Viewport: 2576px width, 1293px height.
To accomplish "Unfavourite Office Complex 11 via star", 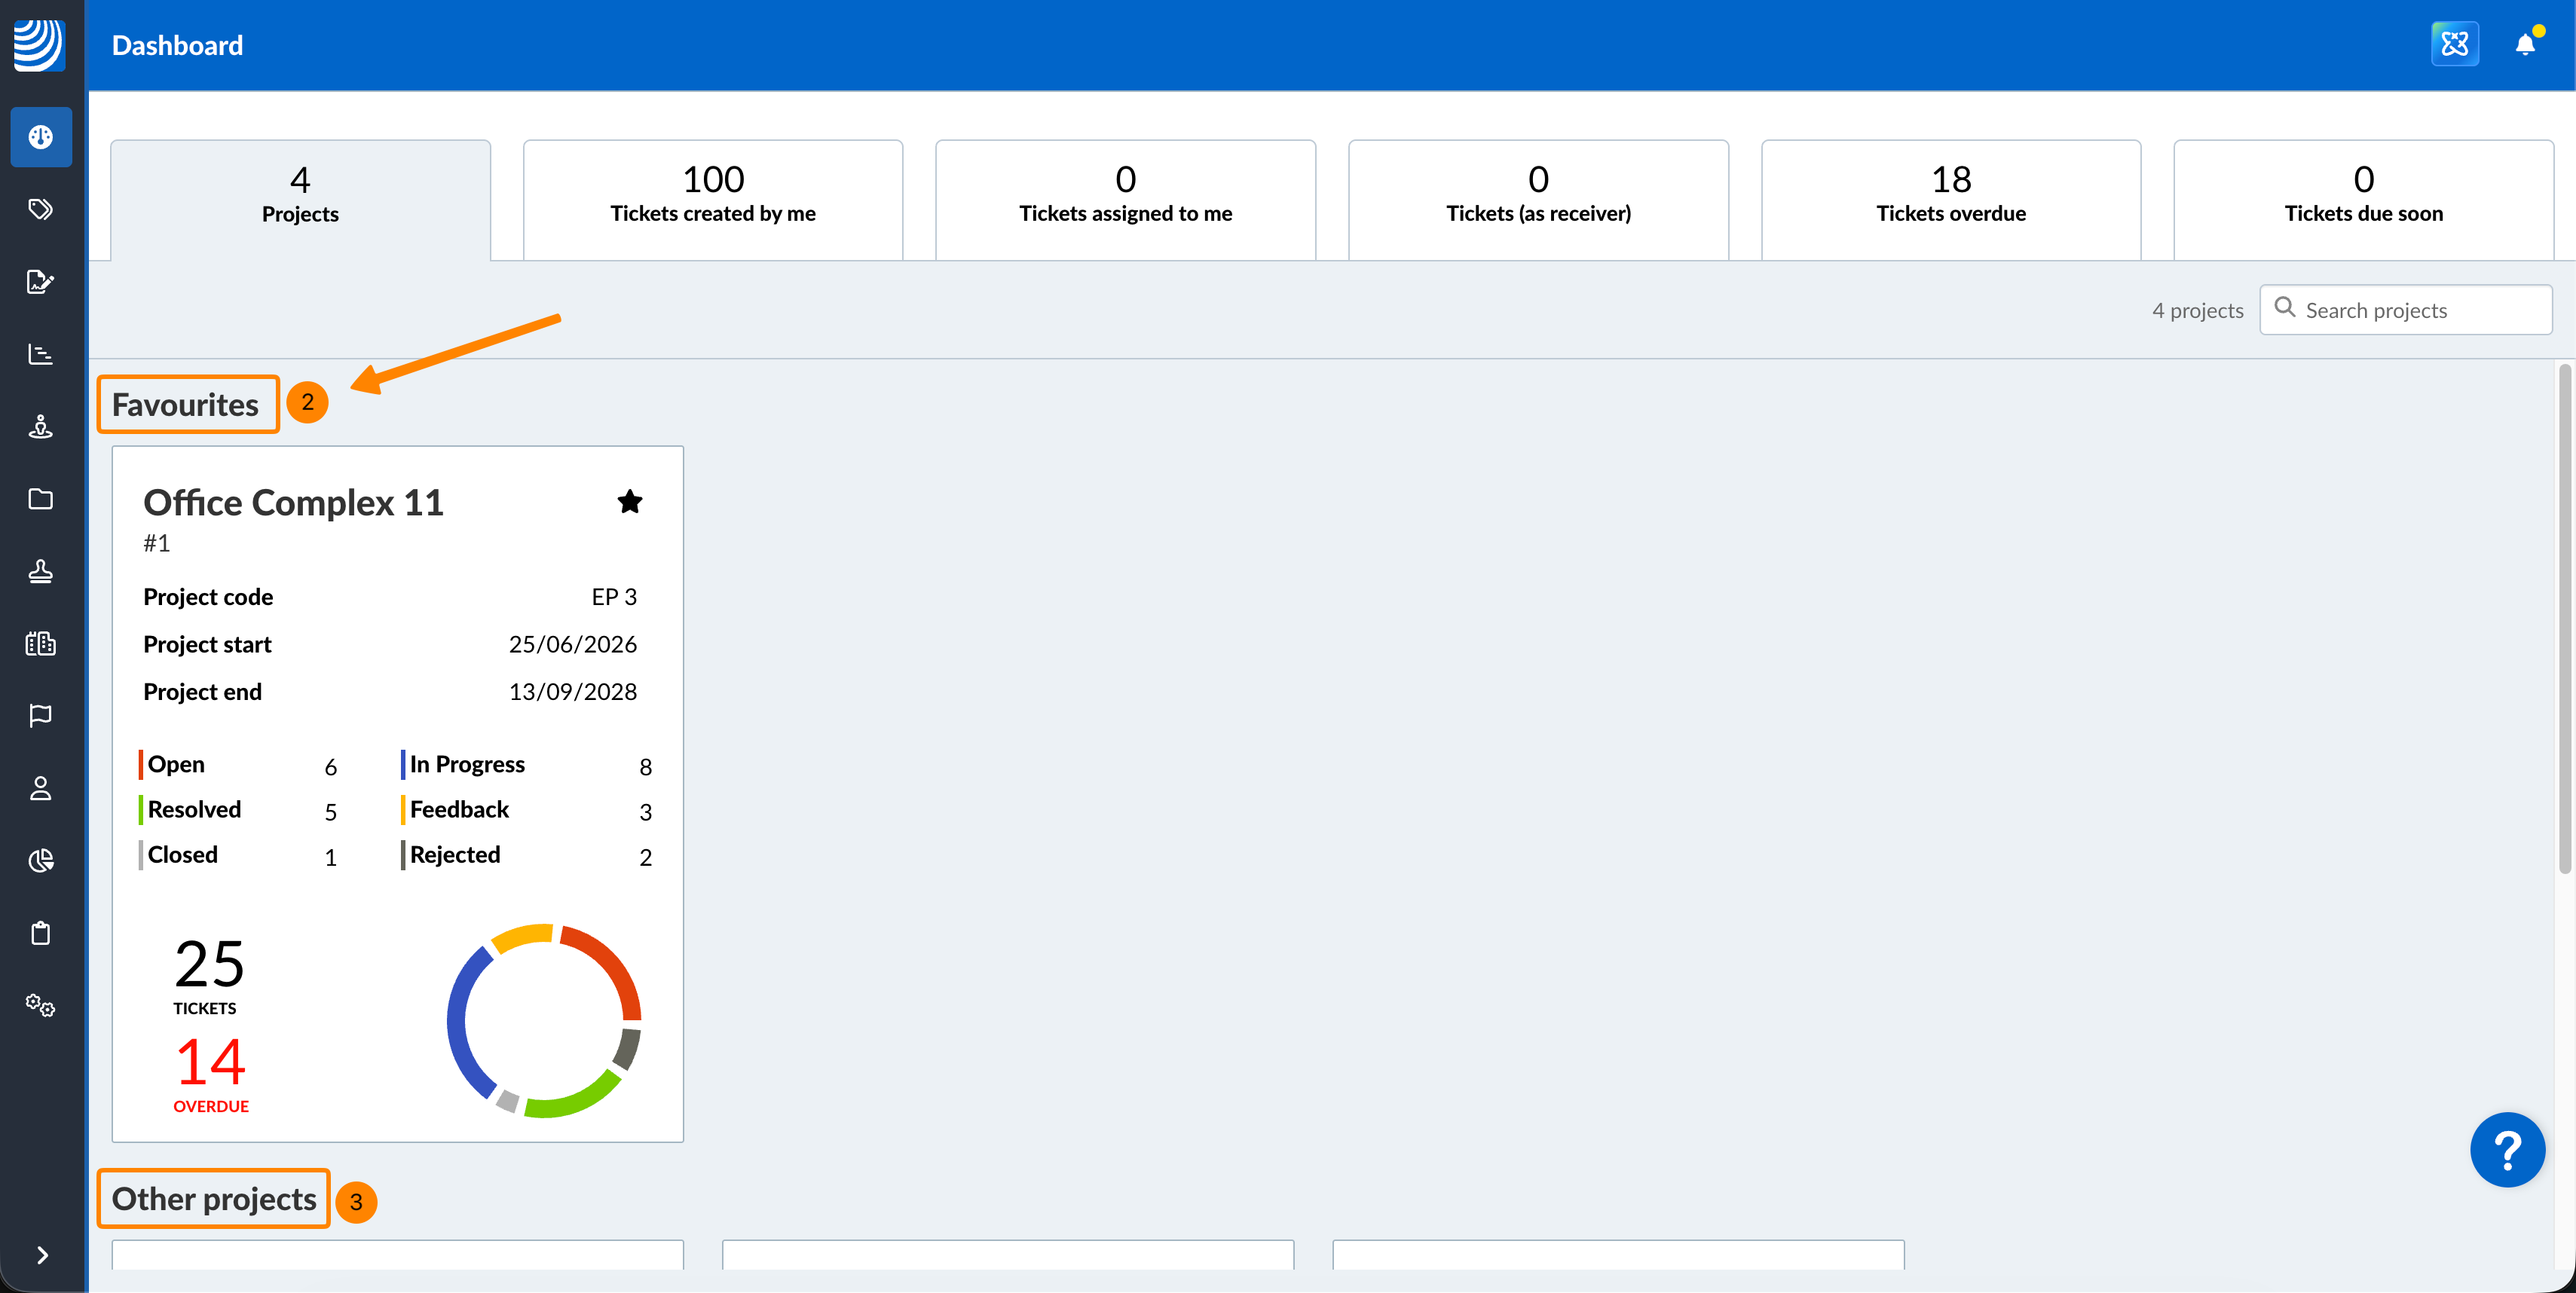I will click(629, 502).
